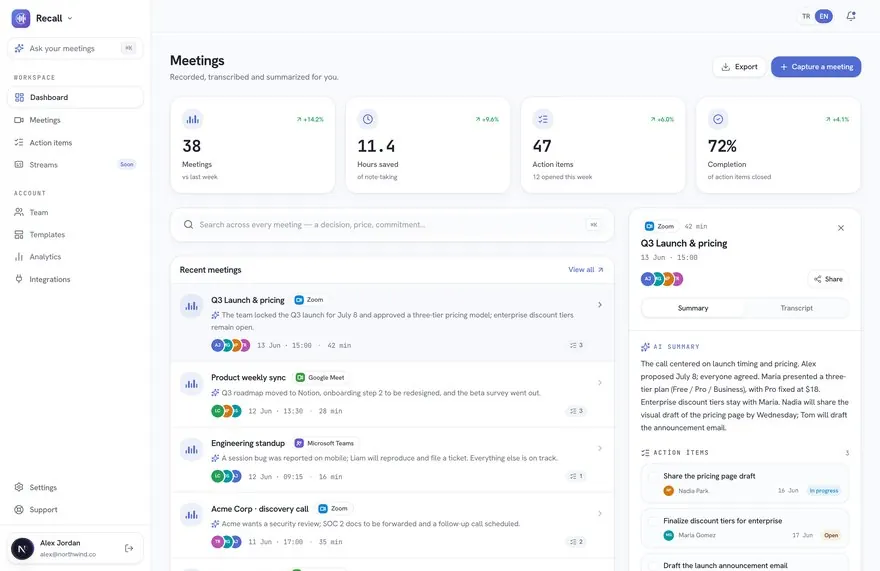880x571 pixels.
Task: Click the Microsoft Teams badge on Engineering standup
Action: [x=325, y=443]
